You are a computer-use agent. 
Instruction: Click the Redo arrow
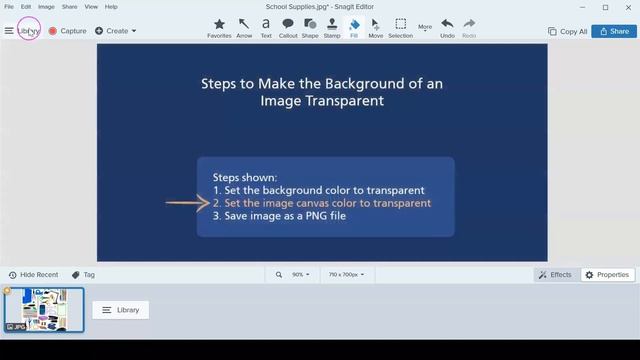pos(469,29)
